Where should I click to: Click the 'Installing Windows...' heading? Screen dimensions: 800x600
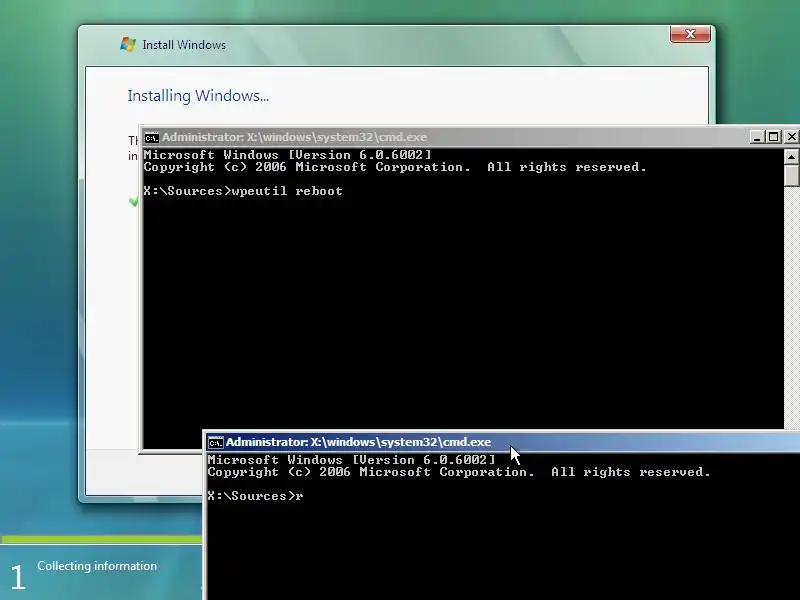tap(198, 96)
